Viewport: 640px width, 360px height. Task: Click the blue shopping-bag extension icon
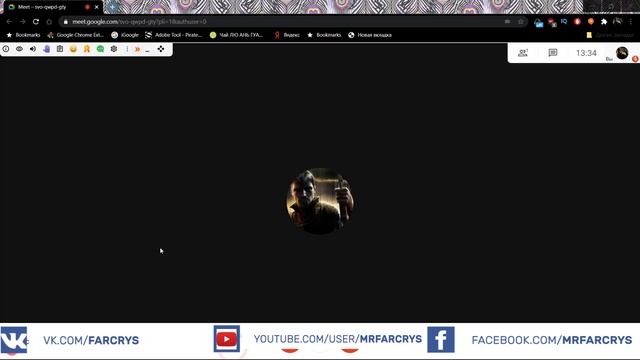[539, 23]
